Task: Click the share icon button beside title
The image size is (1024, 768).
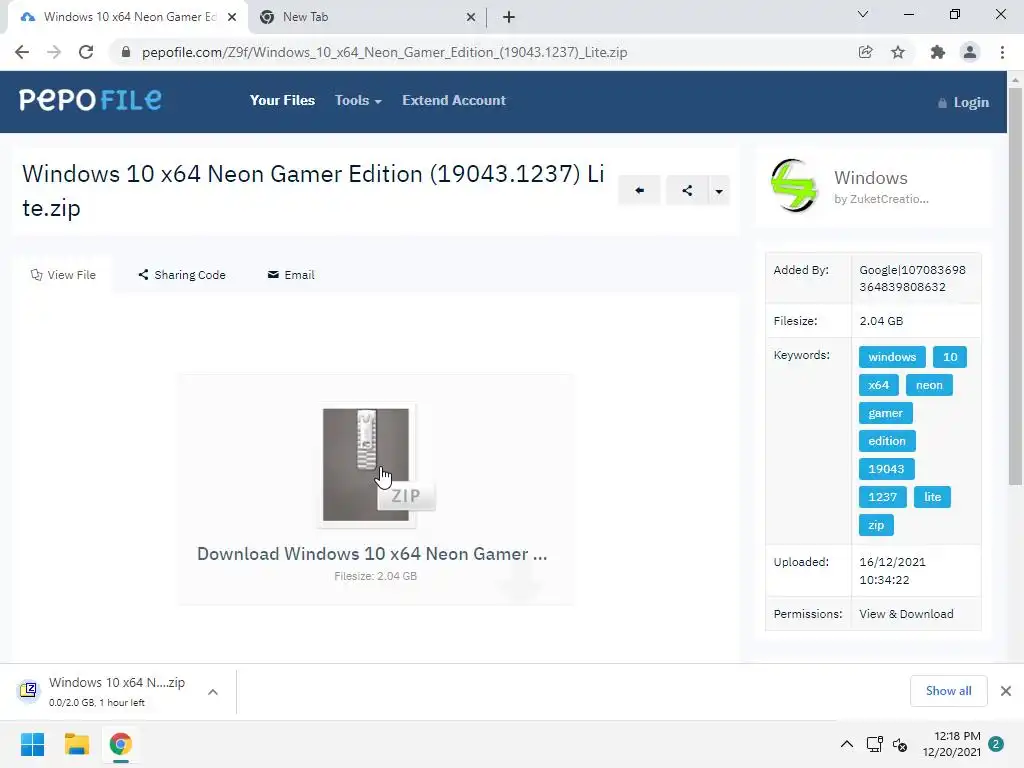Action: (x=687, y=191)
